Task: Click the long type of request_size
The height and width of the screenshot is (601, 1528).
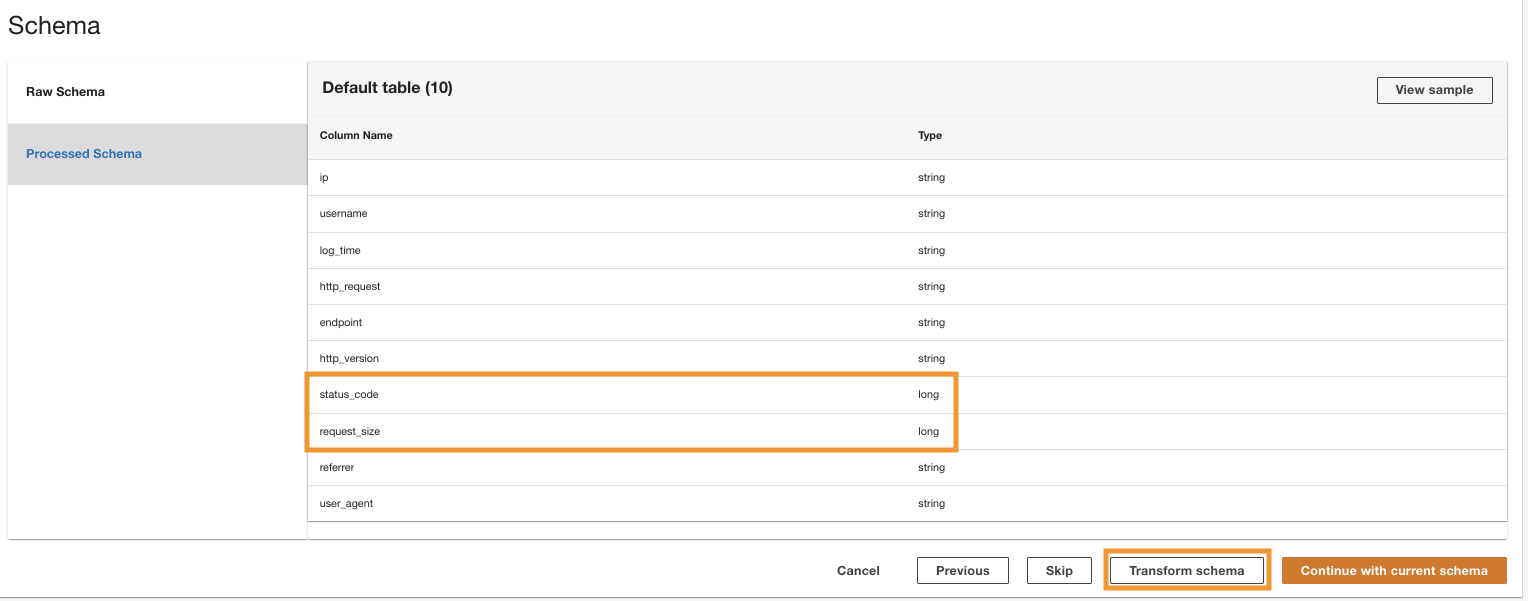Action: [929, 432]
